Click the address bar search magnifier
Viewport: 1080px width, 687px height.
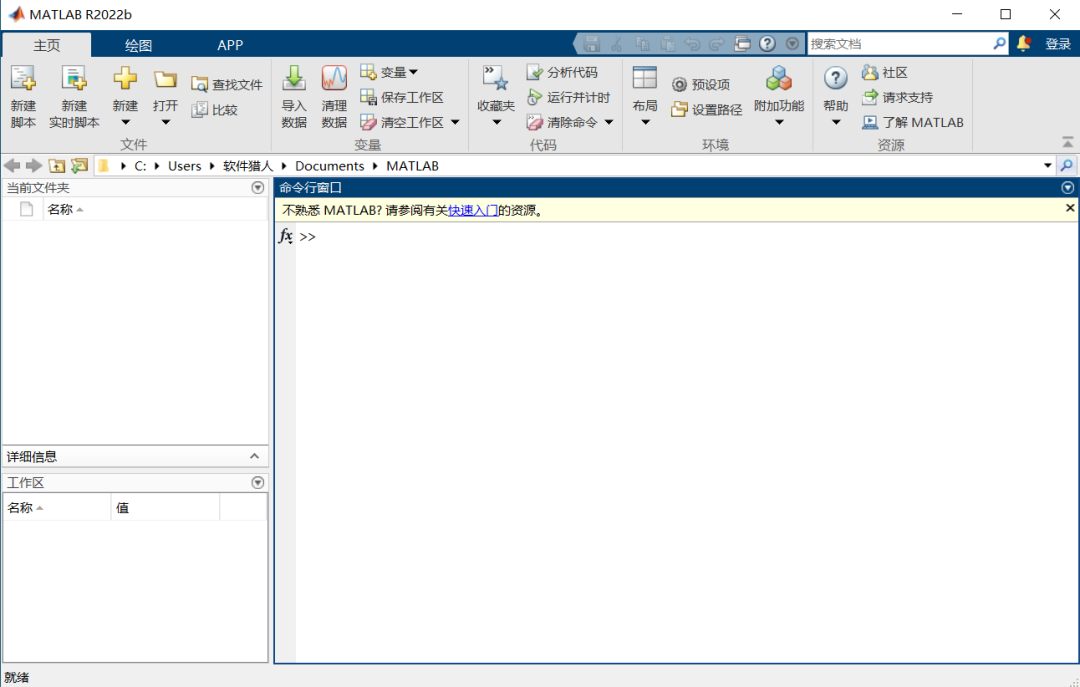tap(1067, 165)
